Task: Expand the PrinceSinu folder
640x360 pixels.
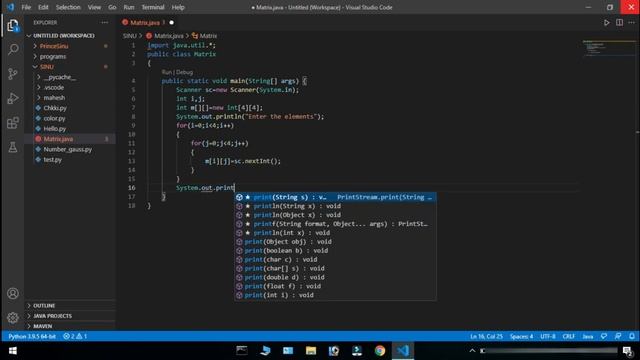Action: [53, 46]
